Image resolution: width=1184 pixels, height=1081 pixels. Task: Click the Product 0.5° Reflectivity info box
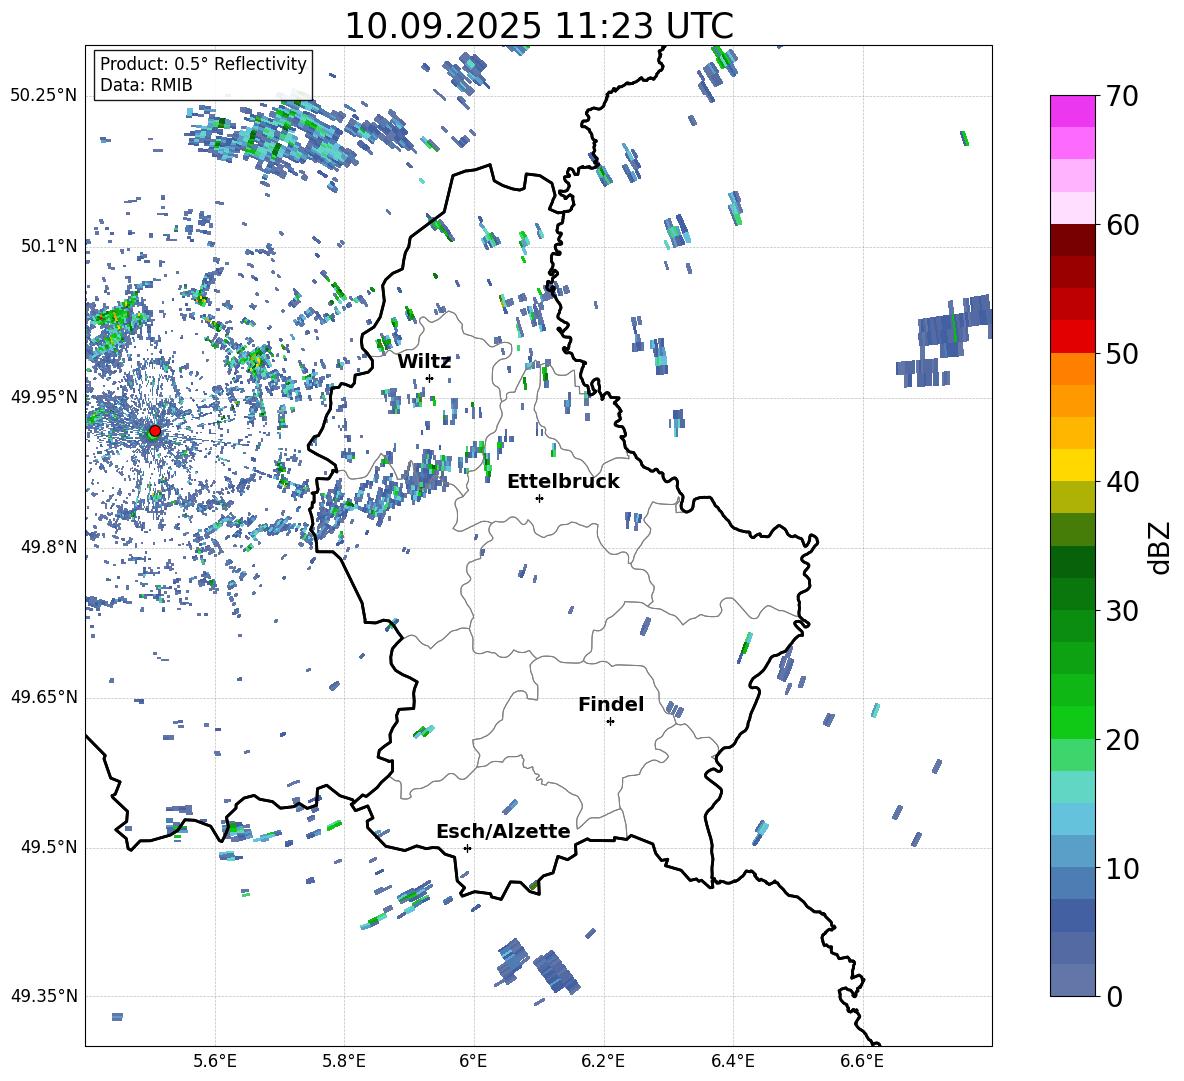tap(203, 75)
